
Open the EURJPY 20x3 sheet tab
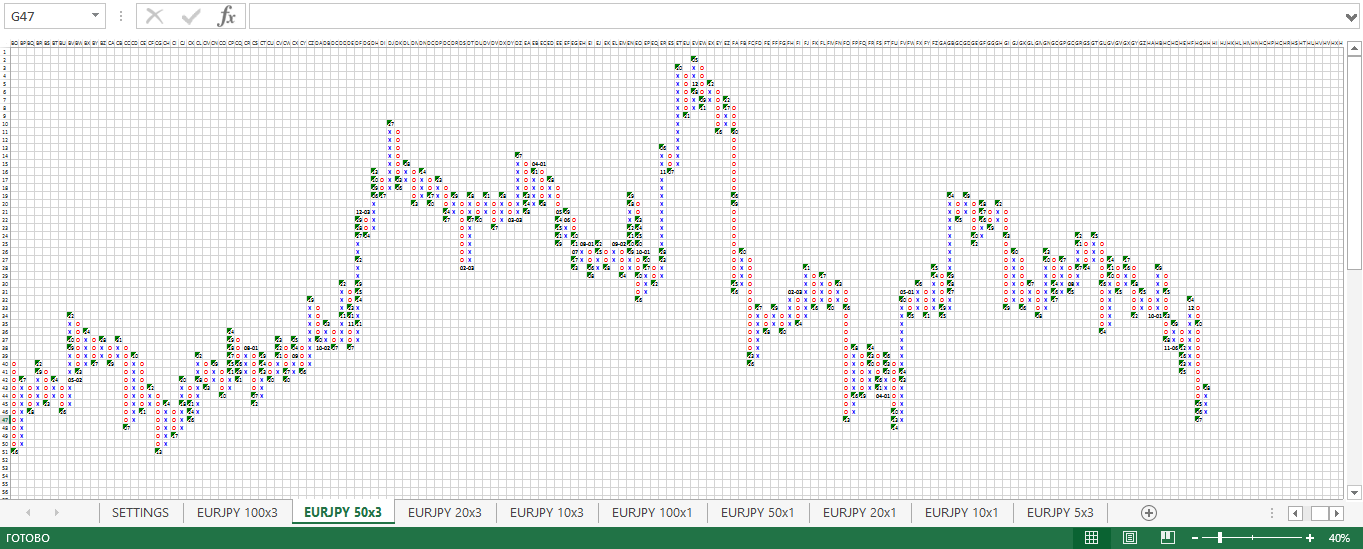[x=445, y=512]
